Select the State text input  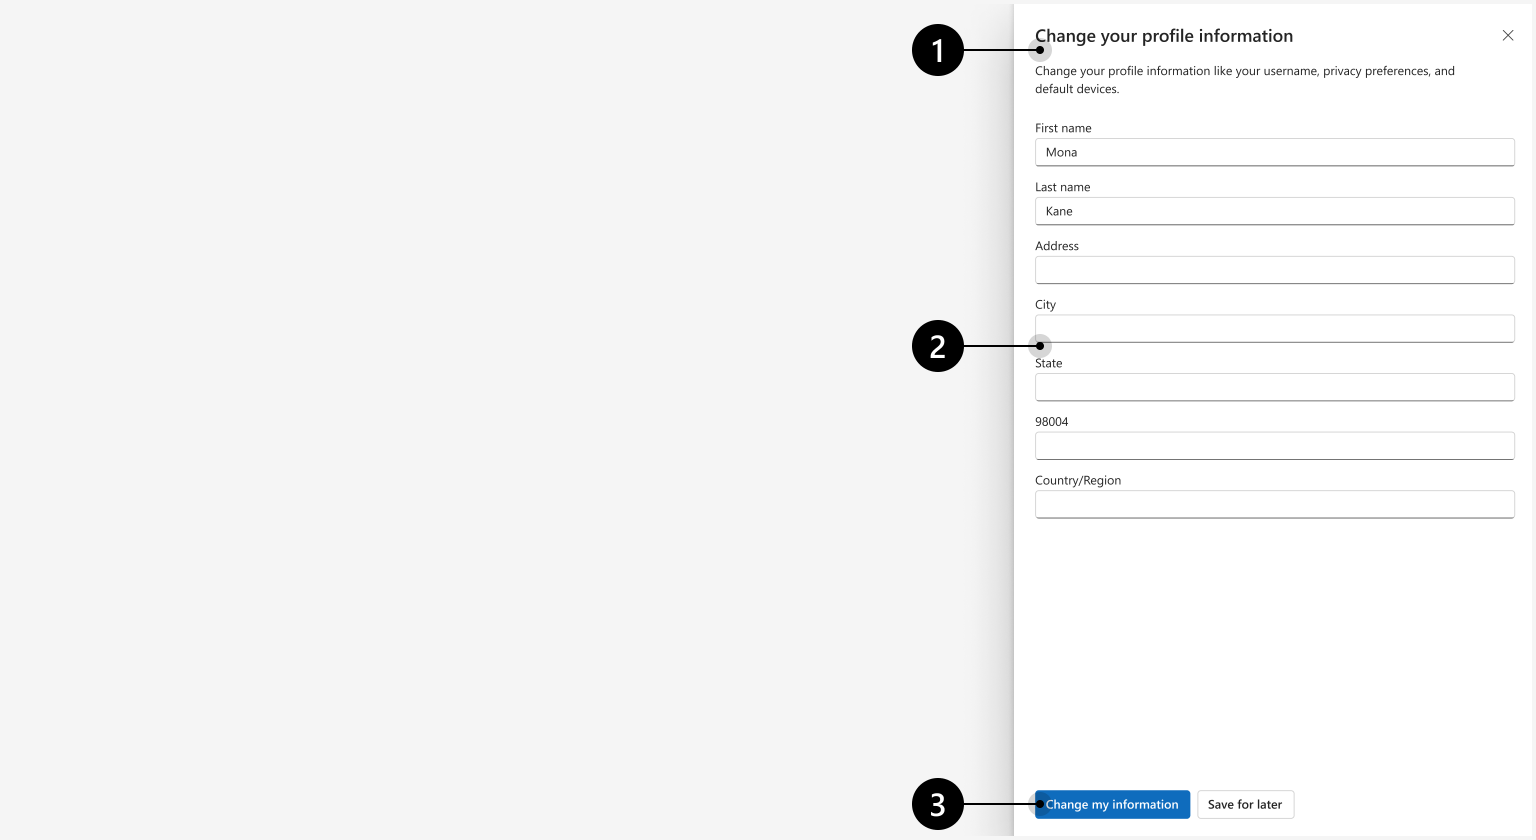coord(1275,387)
